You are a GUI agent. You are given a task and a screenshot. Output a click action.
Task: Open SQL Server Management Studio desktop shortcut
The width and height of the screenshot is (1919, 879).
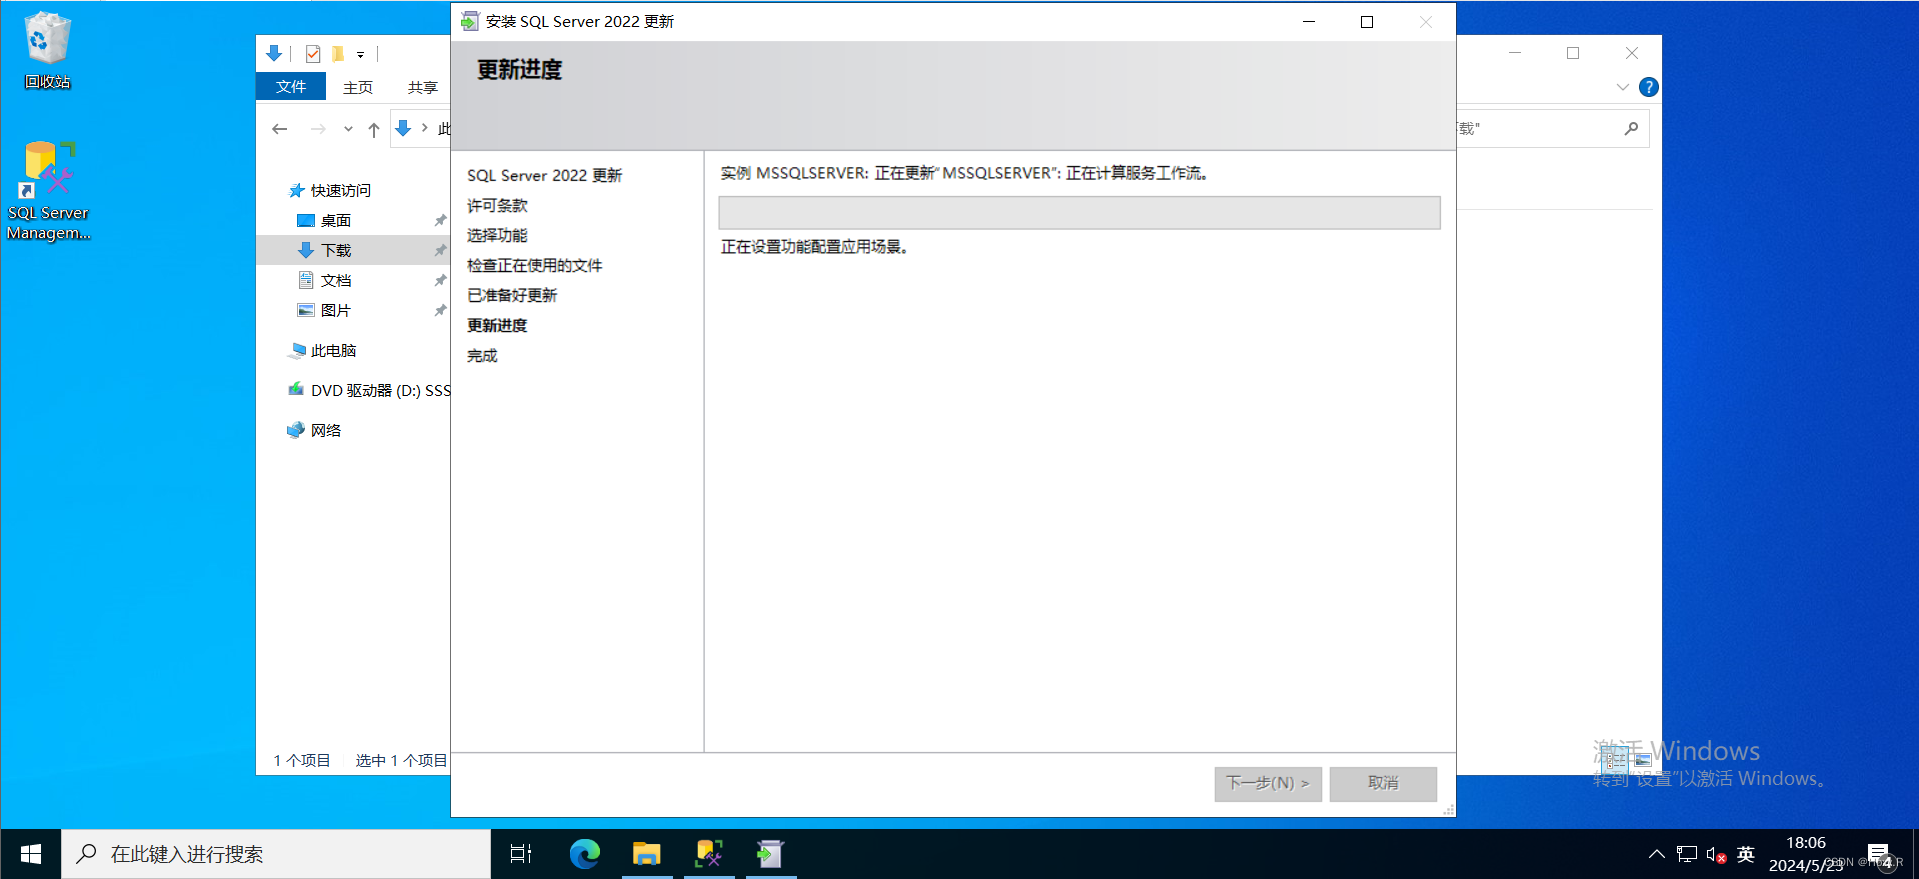click(48, 190)
